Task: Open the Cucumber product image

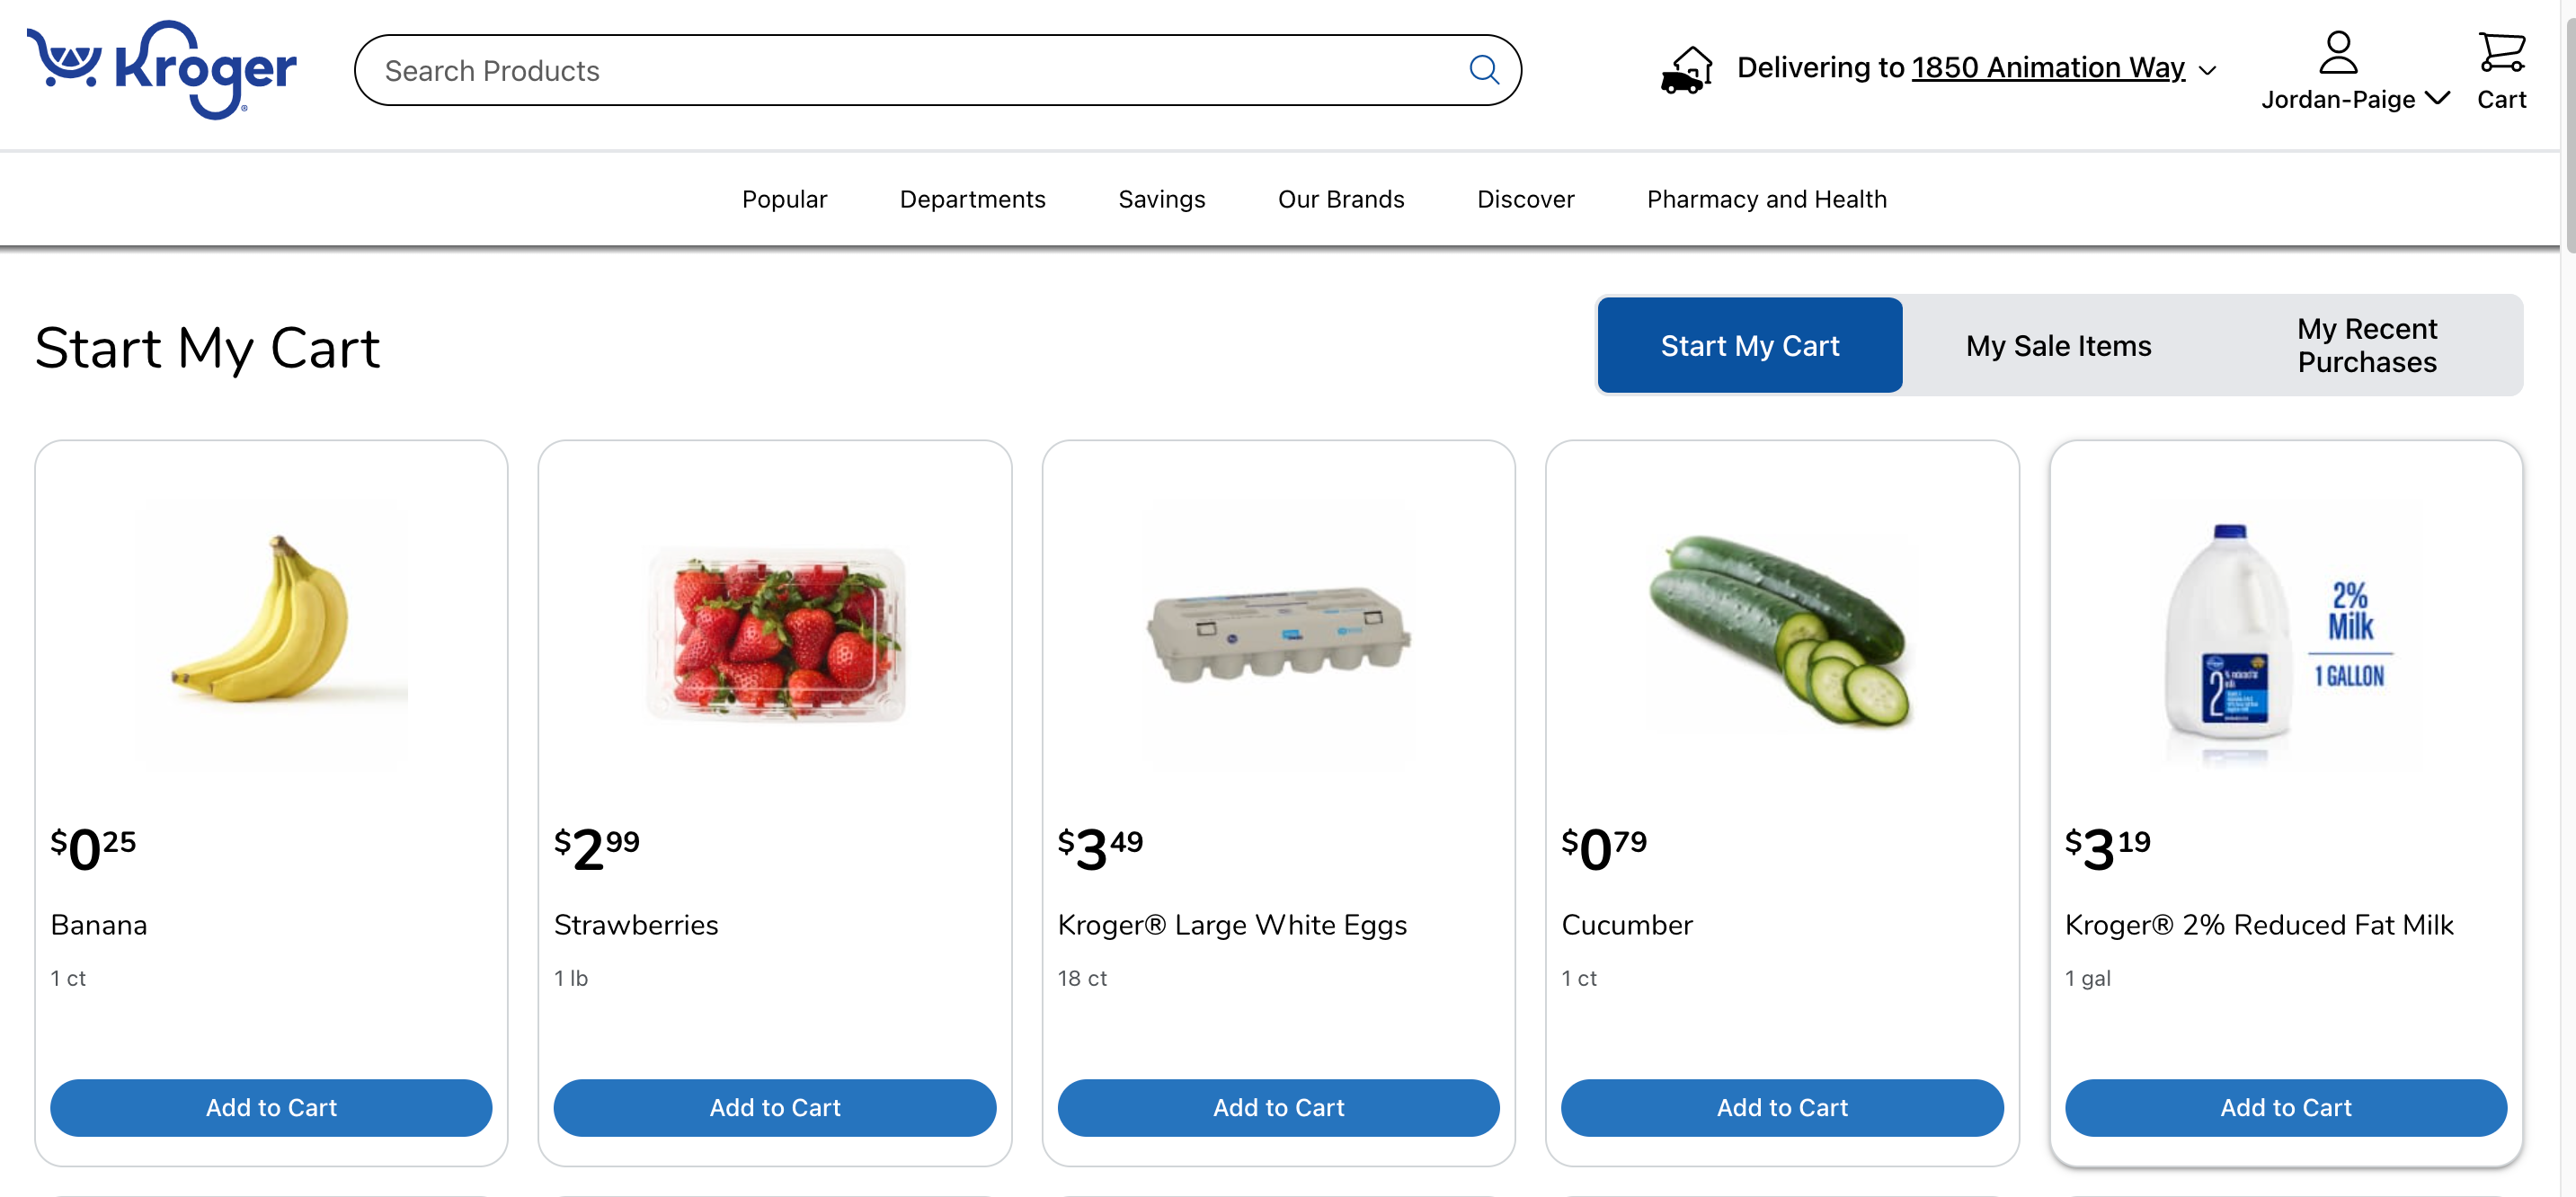Action: point(1781,634)
